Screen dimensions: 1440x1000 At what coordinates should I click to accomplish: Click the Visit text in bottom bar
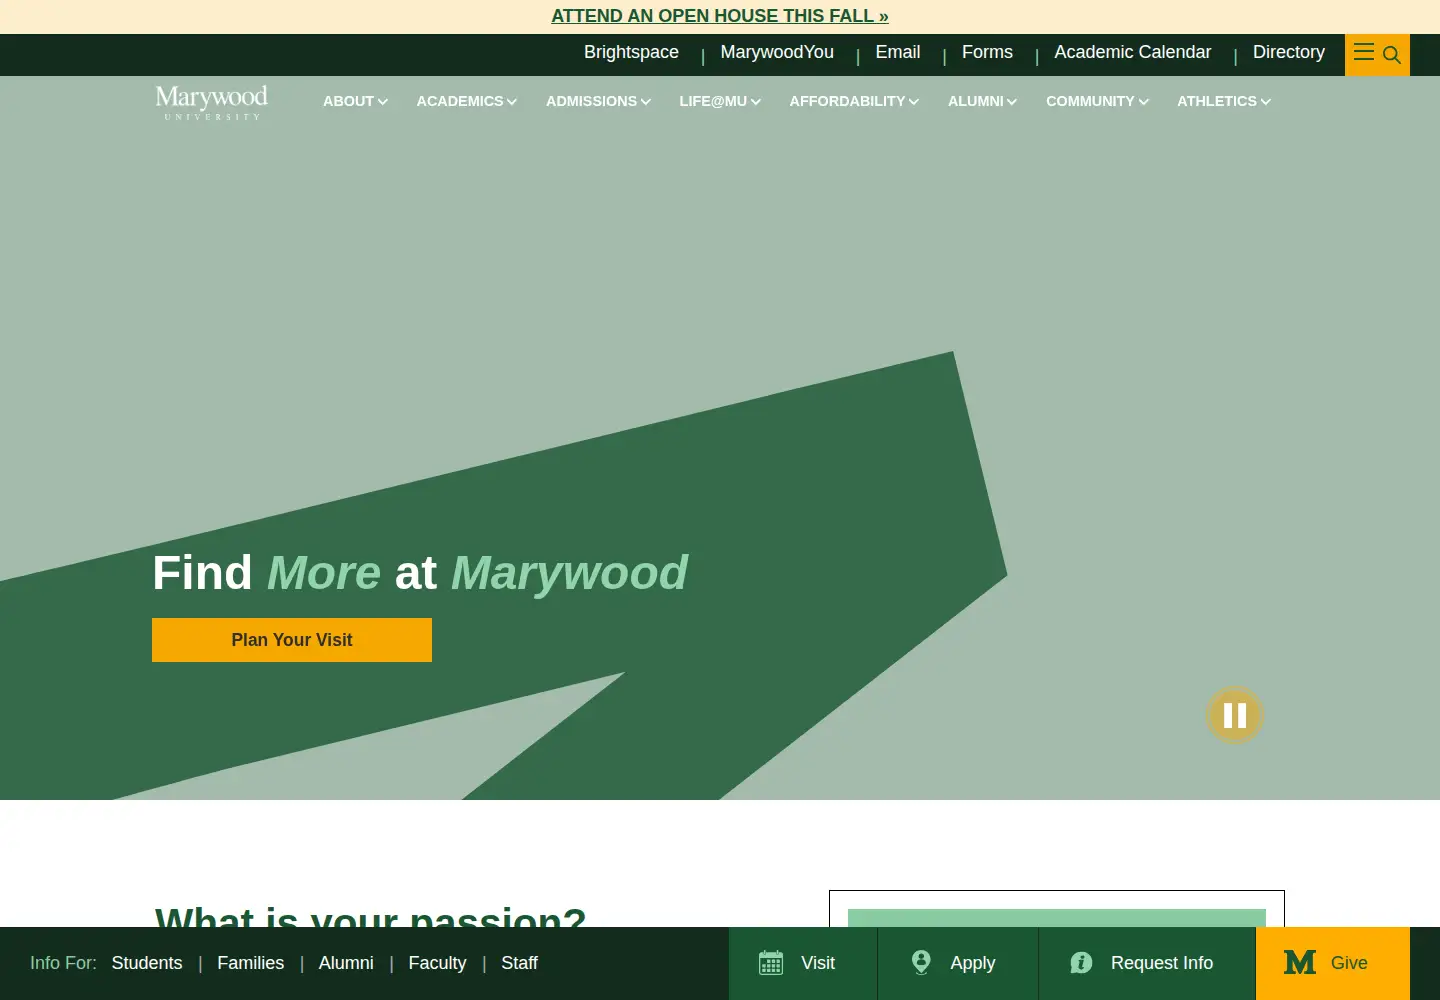tap(818, 963)
